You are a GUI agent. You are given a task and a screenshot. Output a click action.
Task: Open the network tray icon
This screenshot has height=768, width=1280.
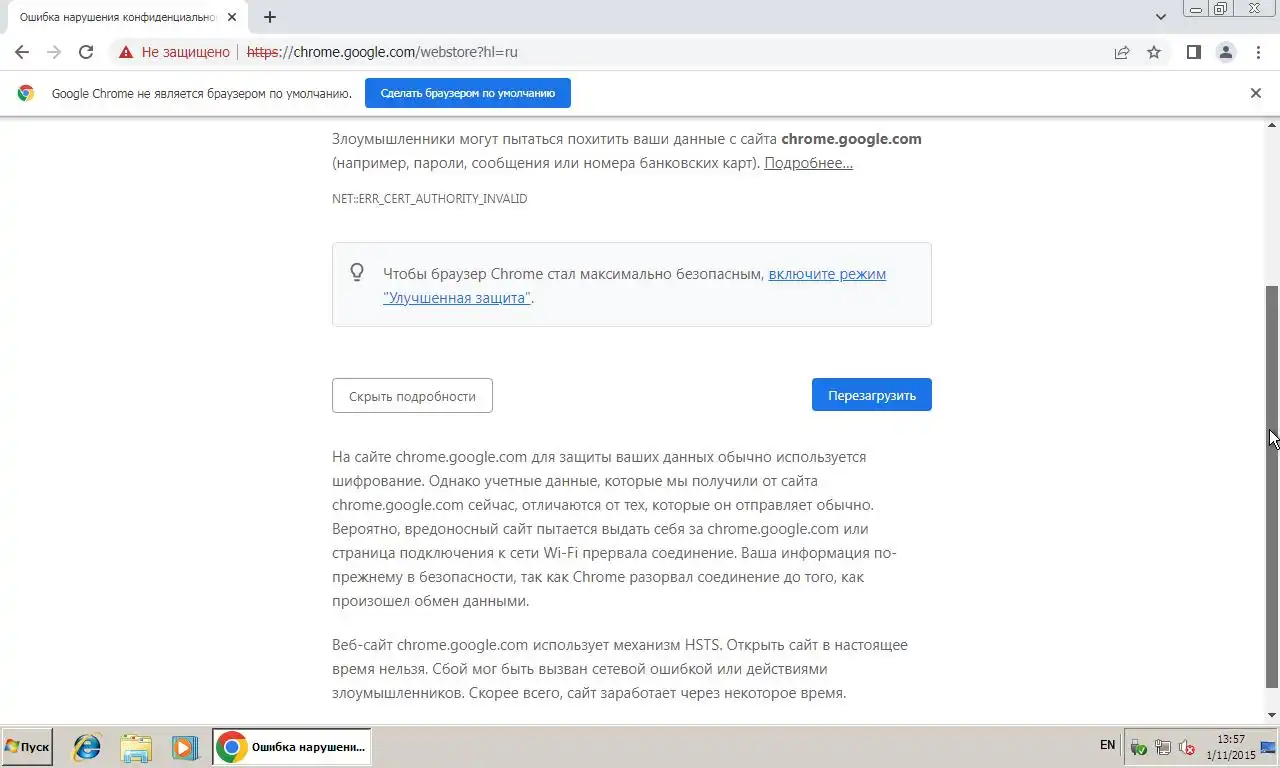click(x=1163, y=747)
